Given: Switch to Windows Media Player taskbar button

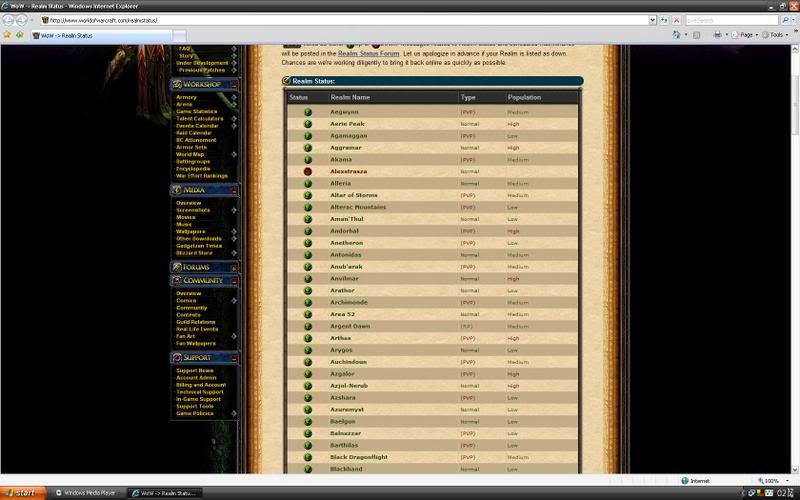Looking at the screenshot, I should 86,493.
